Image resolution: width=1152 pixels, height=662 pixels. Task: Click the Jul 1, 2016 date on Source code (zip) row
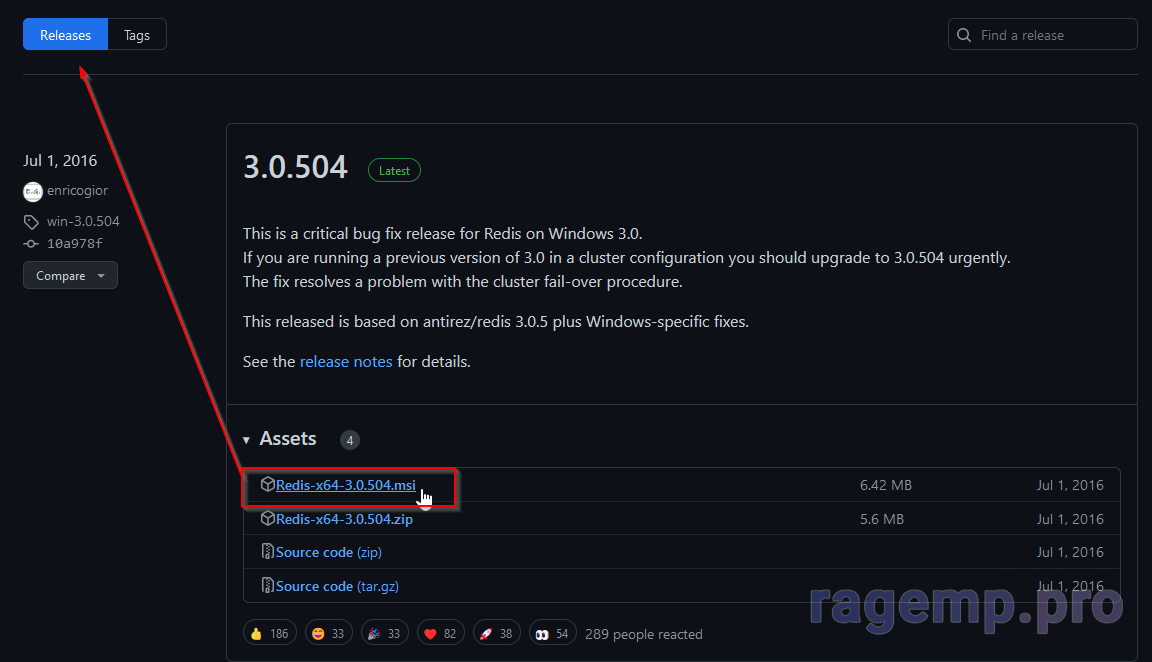(1070, 552)
